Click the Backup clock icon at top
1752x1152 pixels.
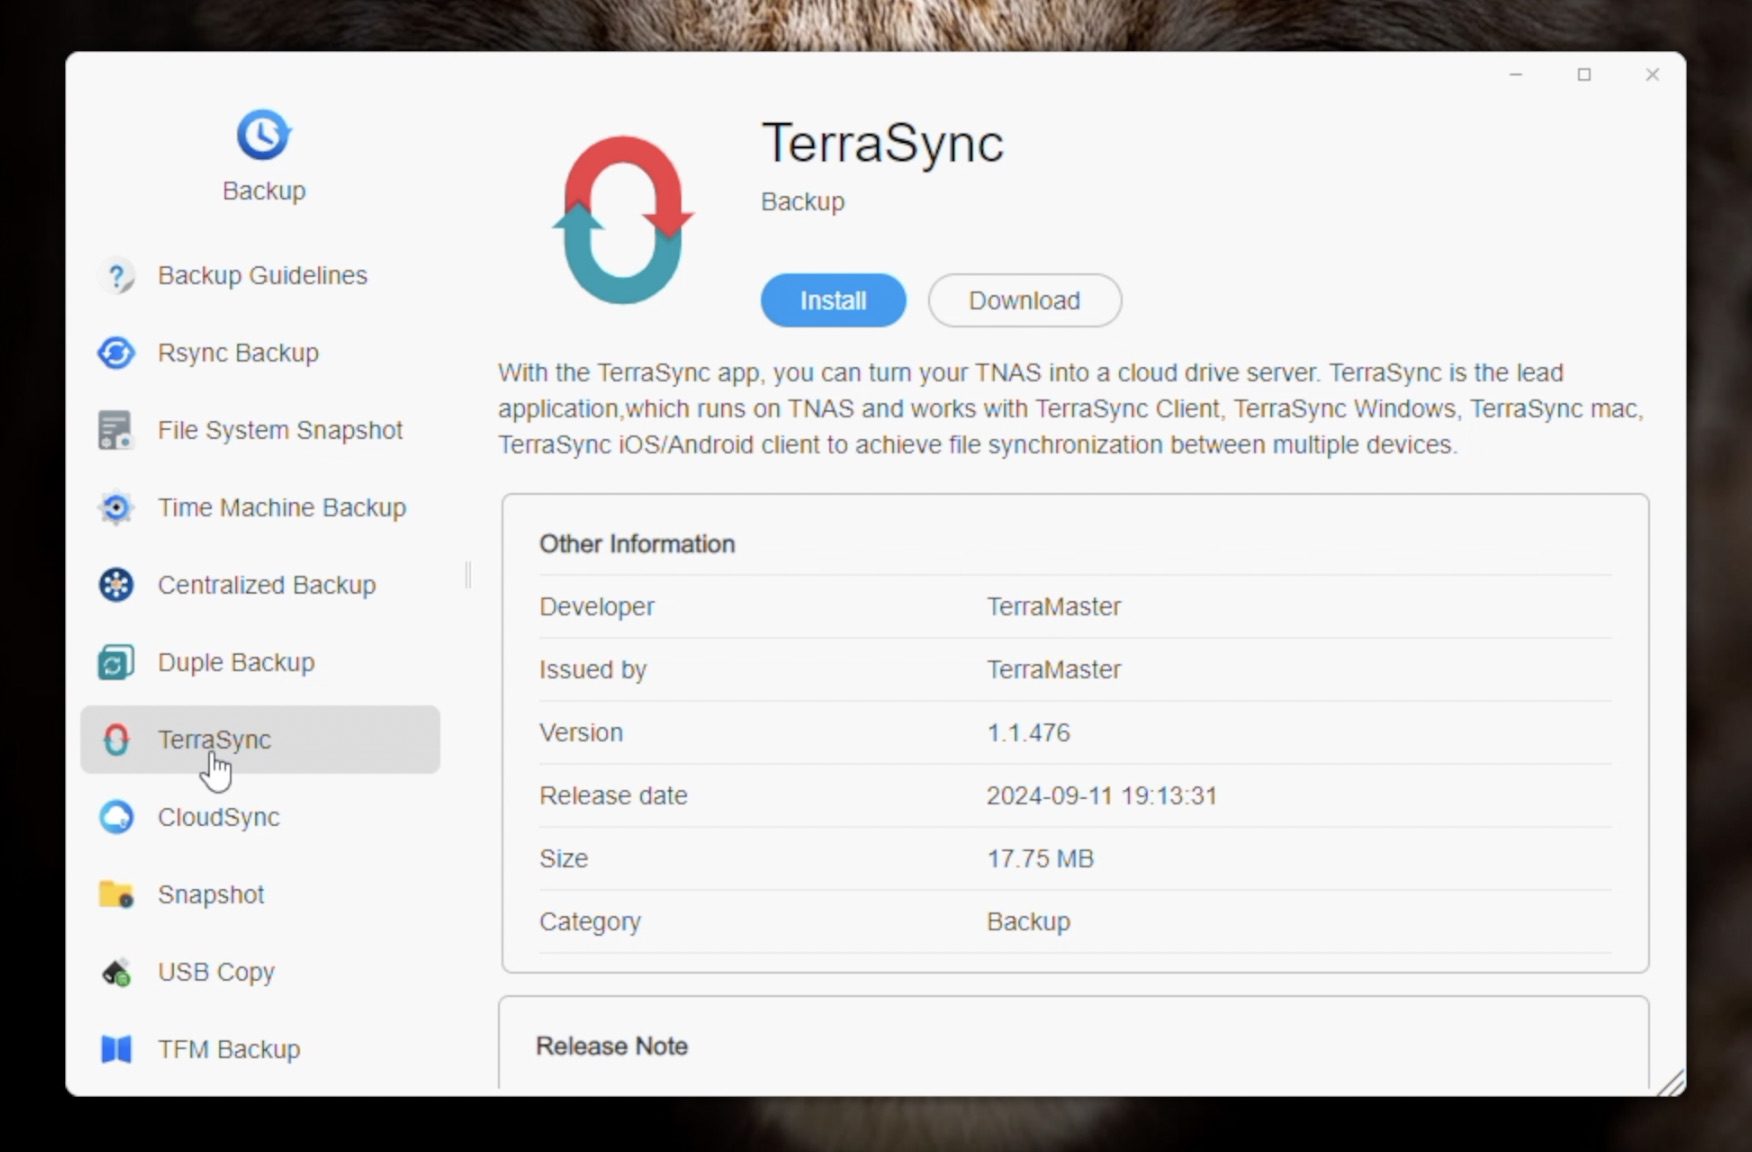click(263, 134)
